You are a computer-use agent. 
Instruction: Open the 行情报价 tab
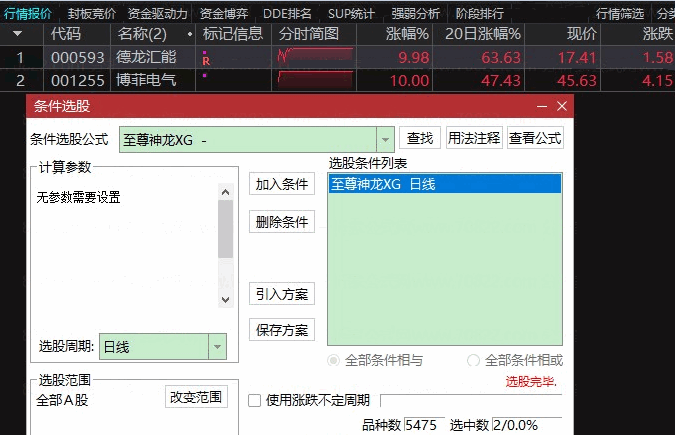[x=28, y=14]
